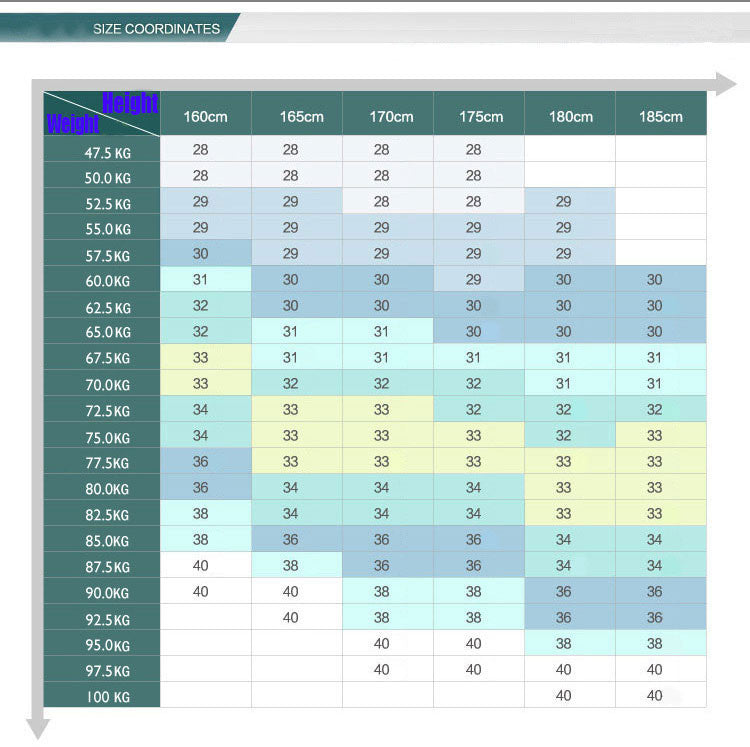Click the right-pointing arrowhead above the table
This screenshot has height=747, width=750.
tap(724, 83)
